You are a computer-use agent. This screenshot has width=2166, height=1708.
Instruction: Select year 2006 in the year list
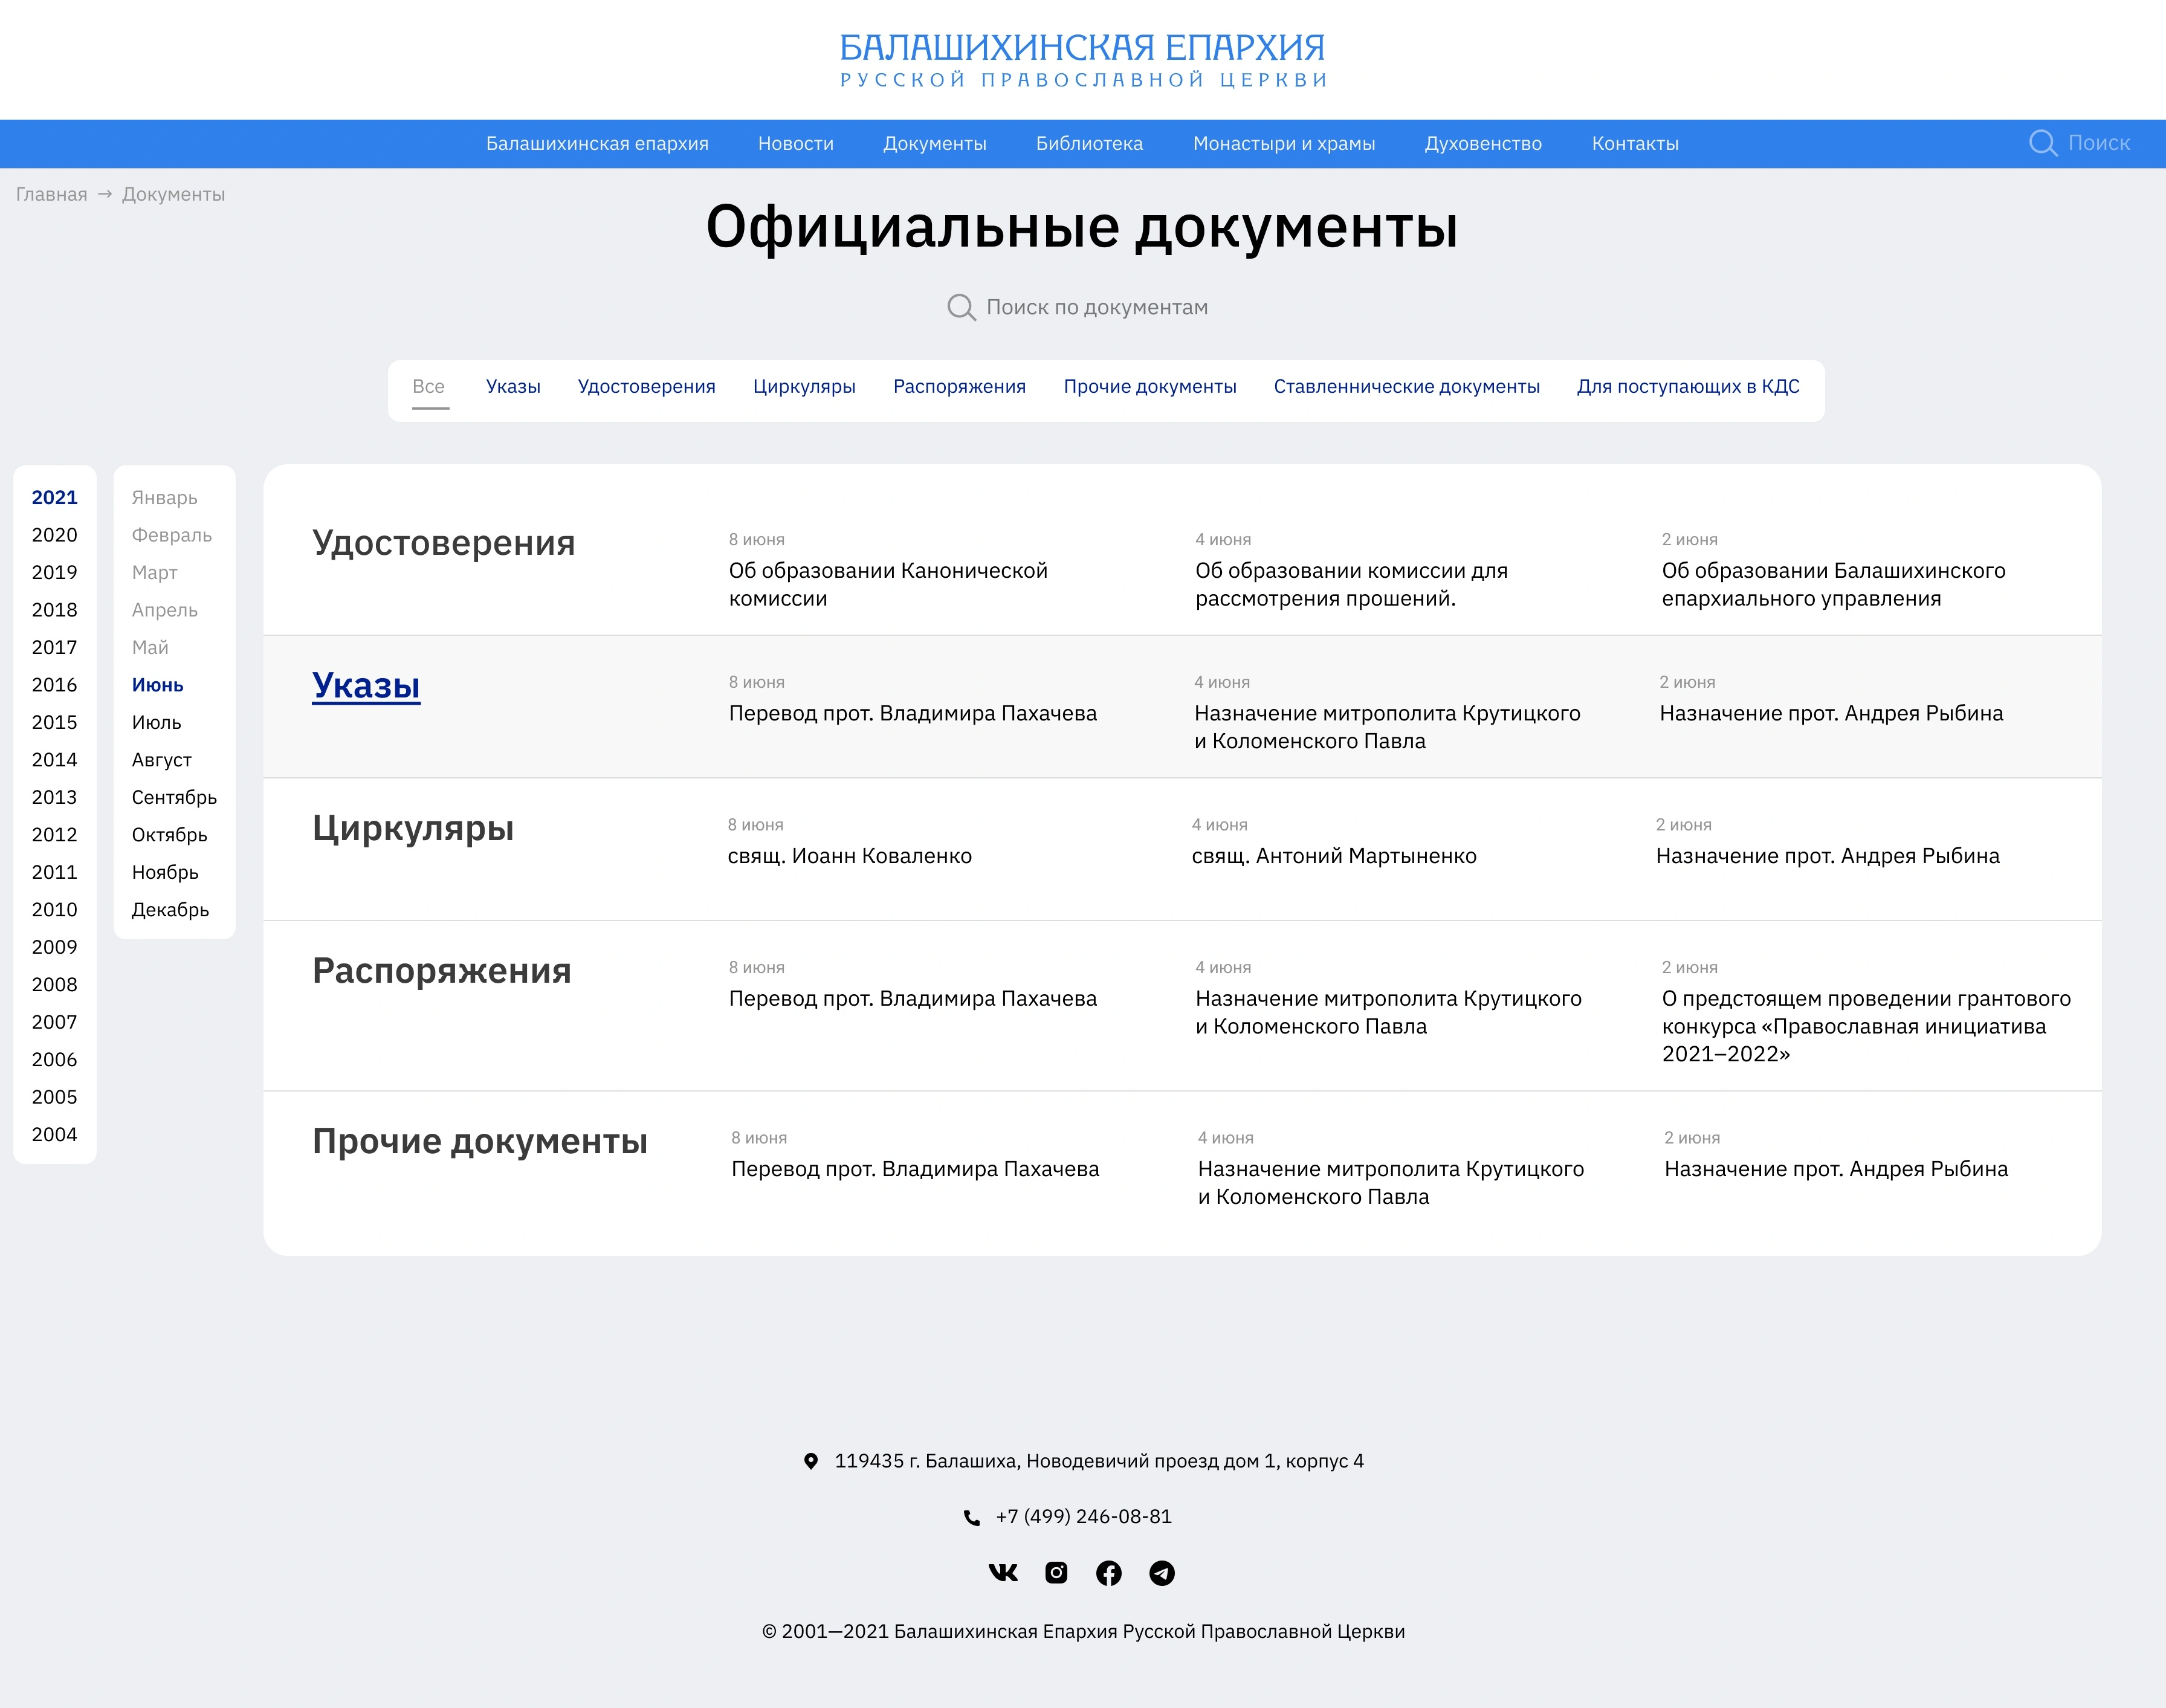coord(54,1059)
